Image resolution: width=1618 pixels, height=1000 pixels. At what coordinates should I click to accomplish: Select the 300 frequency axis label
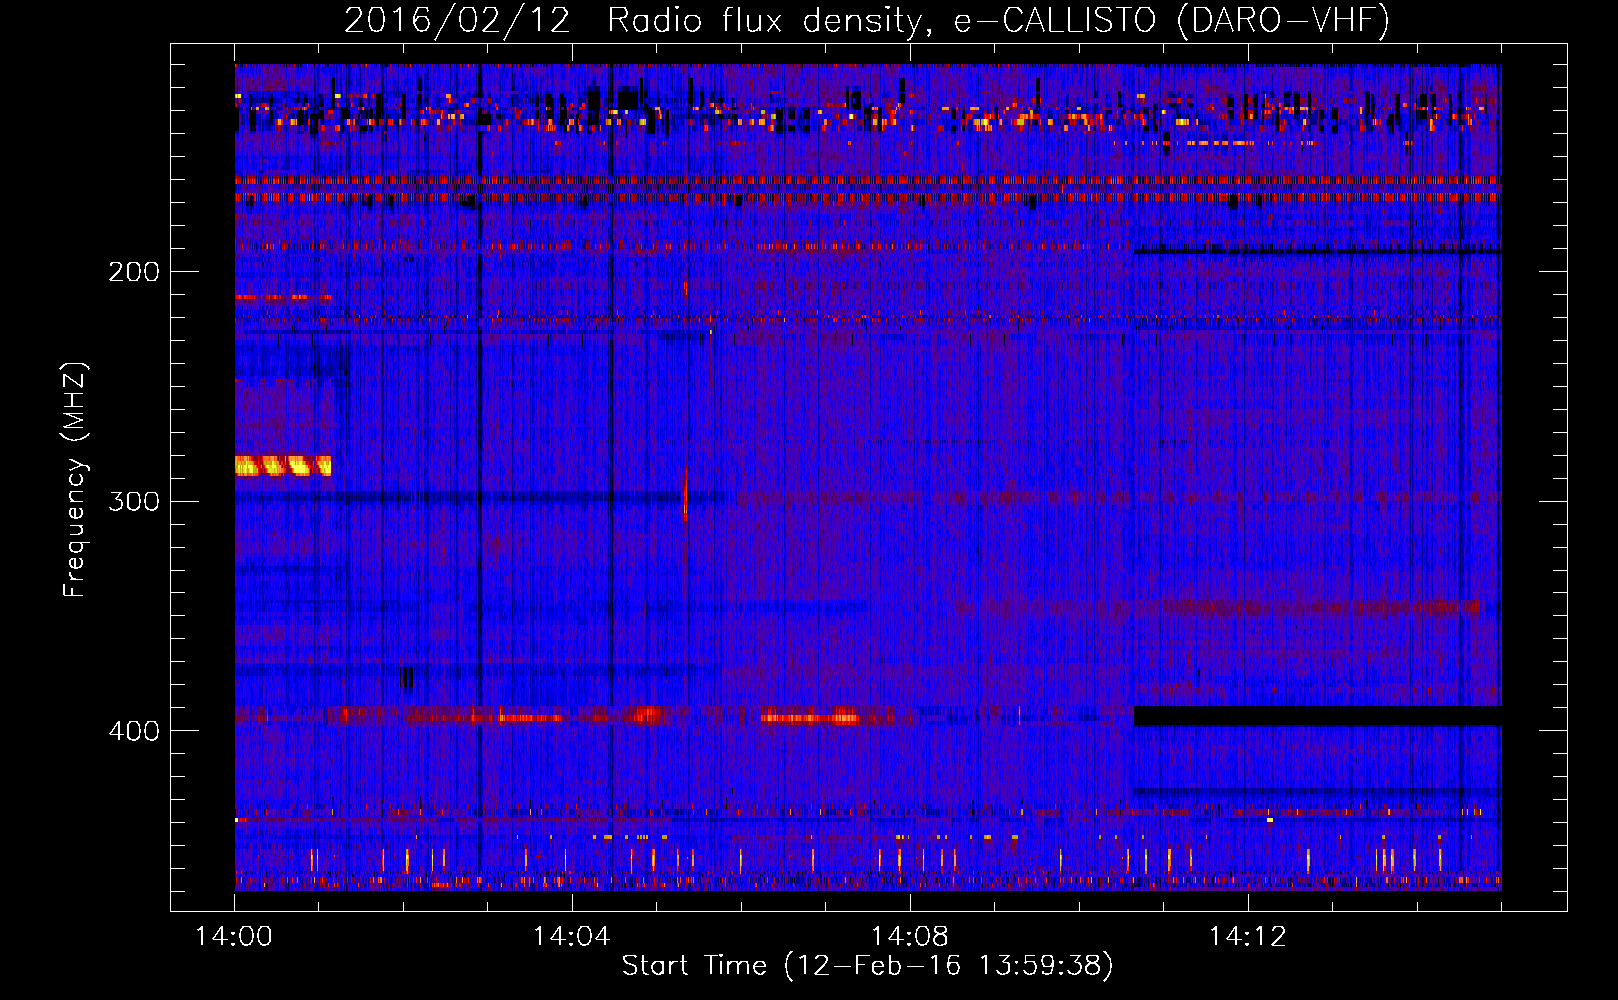click(134, 501)
